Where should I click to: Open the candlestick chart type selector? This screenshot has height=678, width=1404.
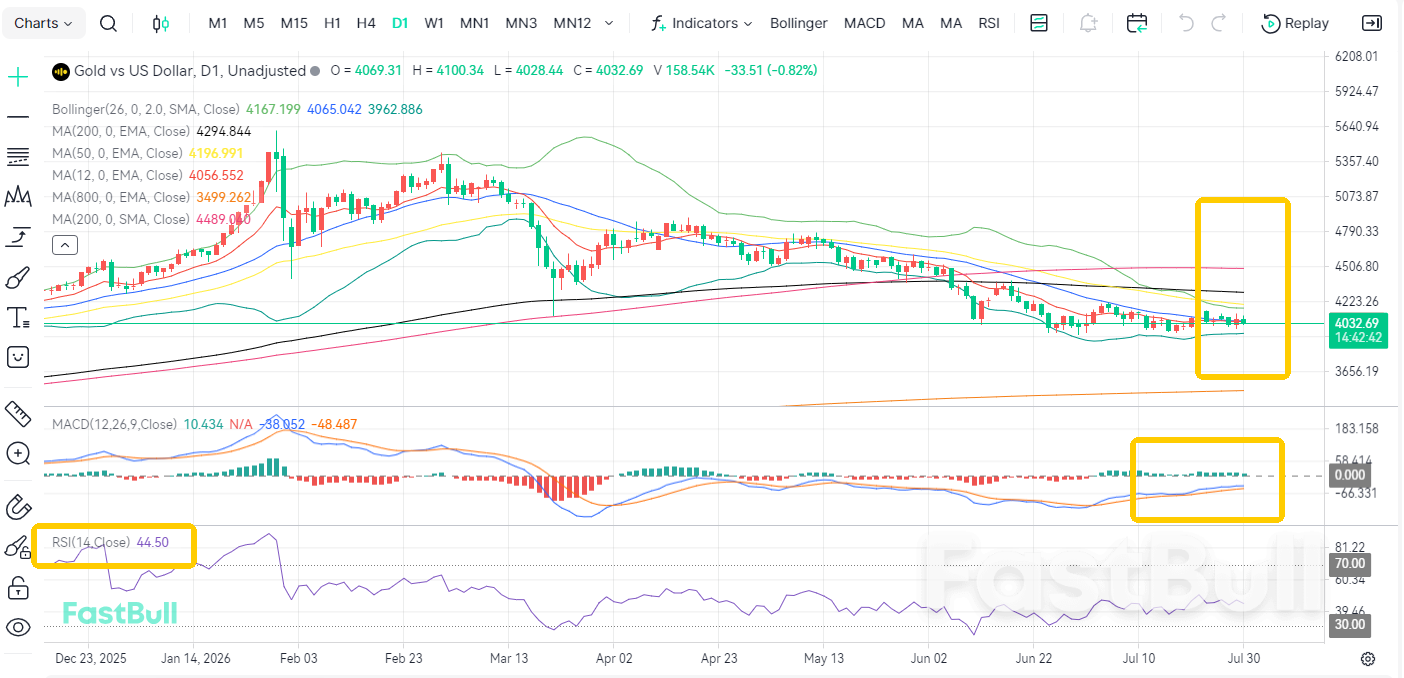(x=161, y=23)
